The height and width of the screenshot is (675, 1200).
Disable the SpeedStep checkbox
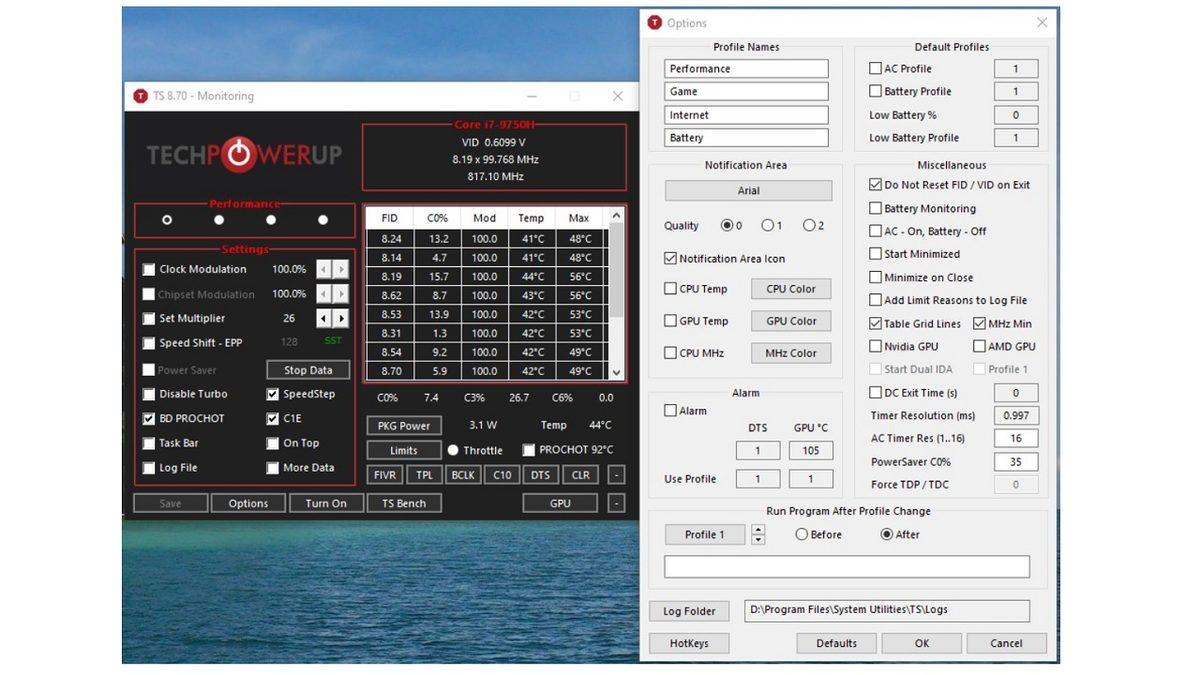[x=272, y=394]
